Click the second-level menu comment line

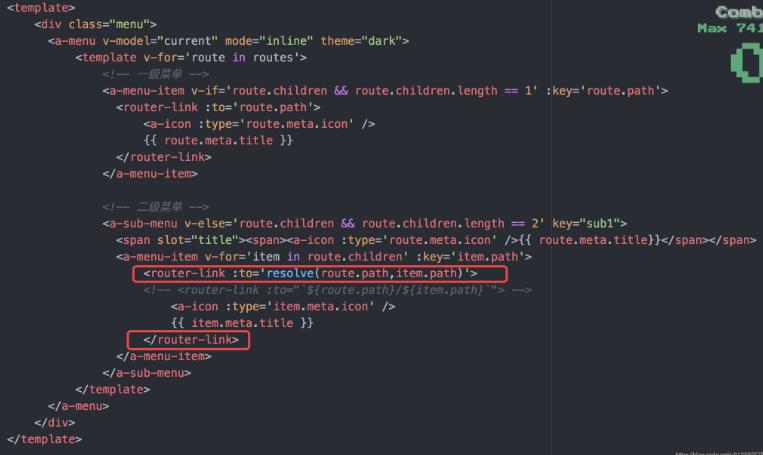click(x=155, y=207)
